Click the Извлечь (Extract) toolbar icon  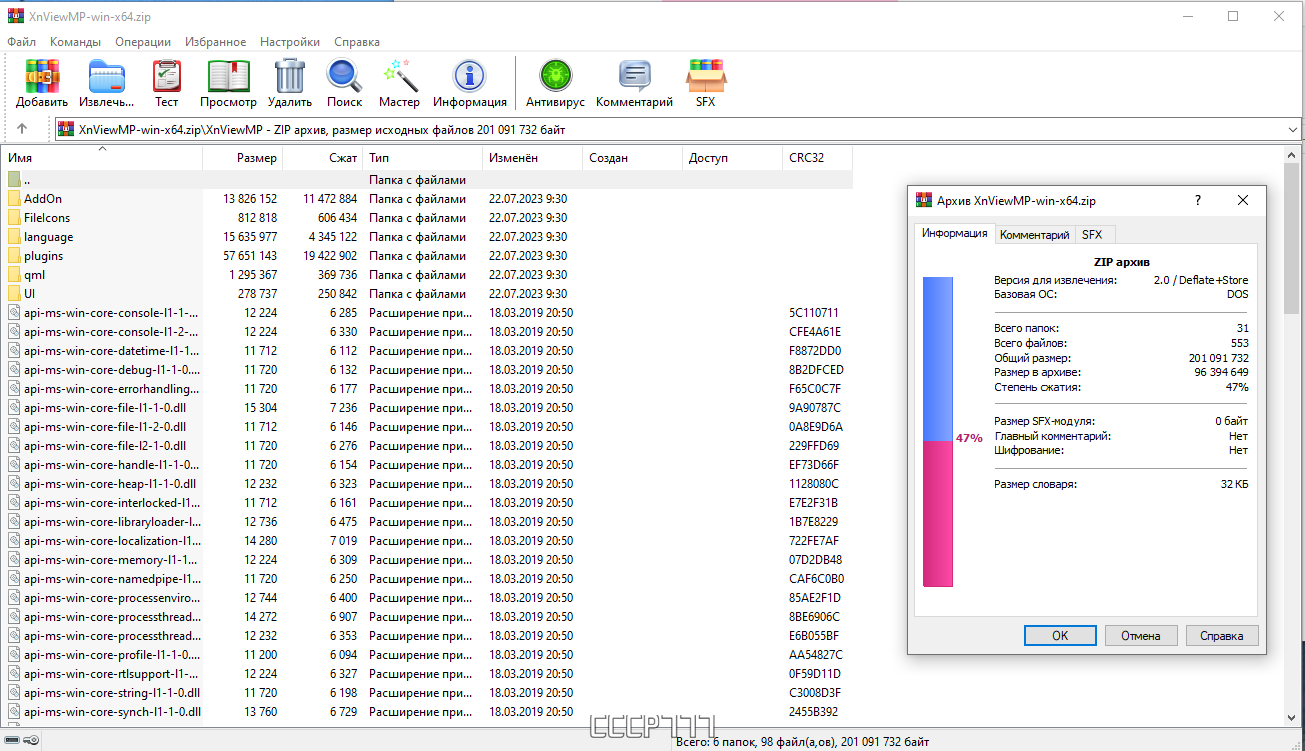[106, 76]
